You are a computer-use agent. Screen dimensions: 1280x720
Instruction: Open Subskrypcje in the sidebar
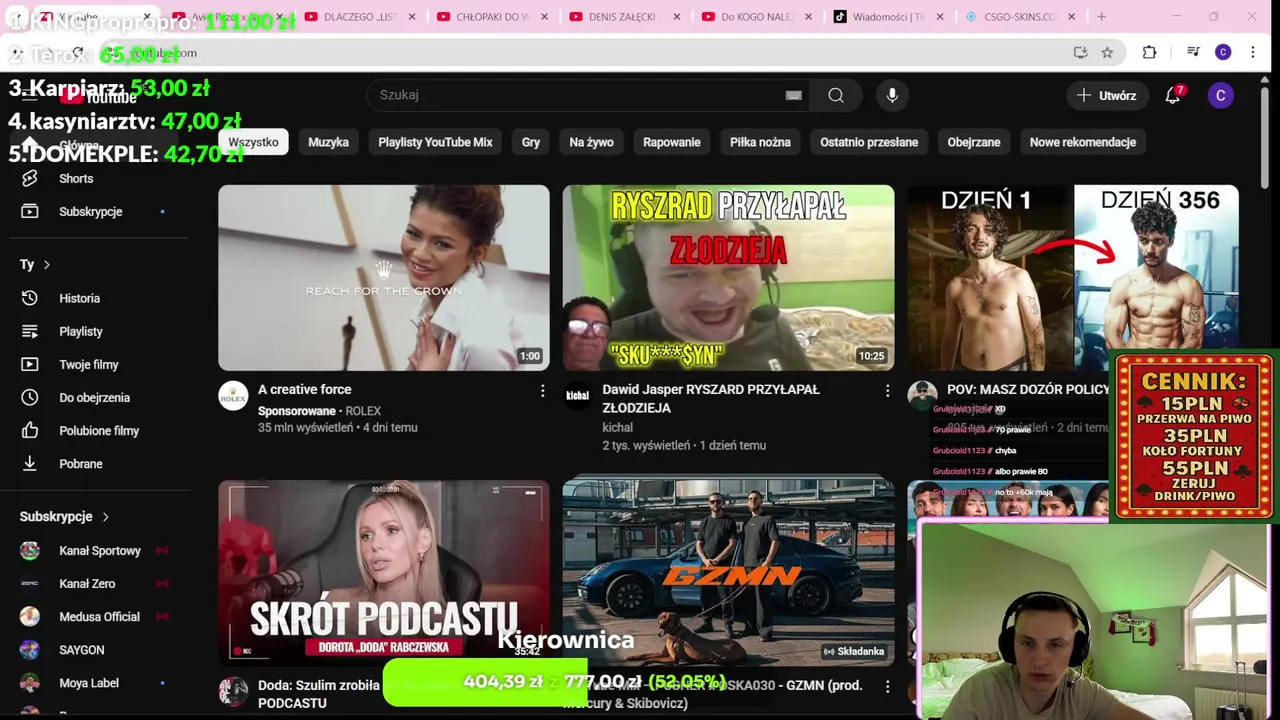tap(90, 211)
